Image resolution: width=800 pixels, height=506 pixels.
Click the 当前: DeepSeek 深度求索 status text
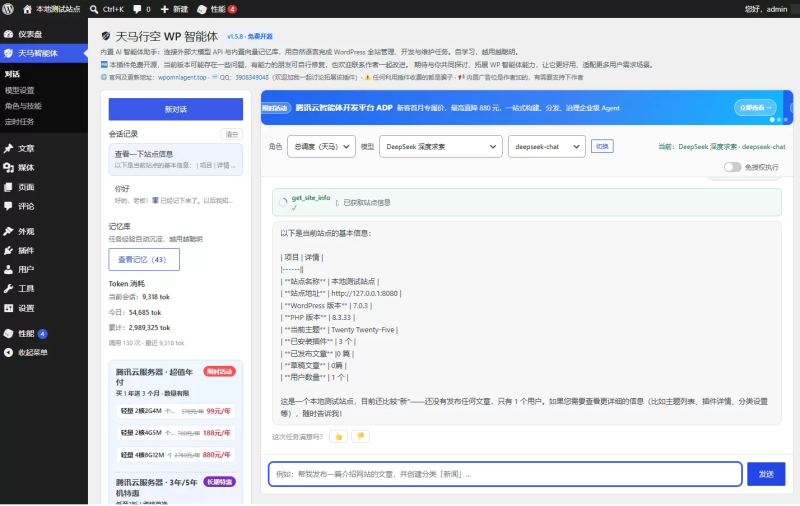coord(721,147)
